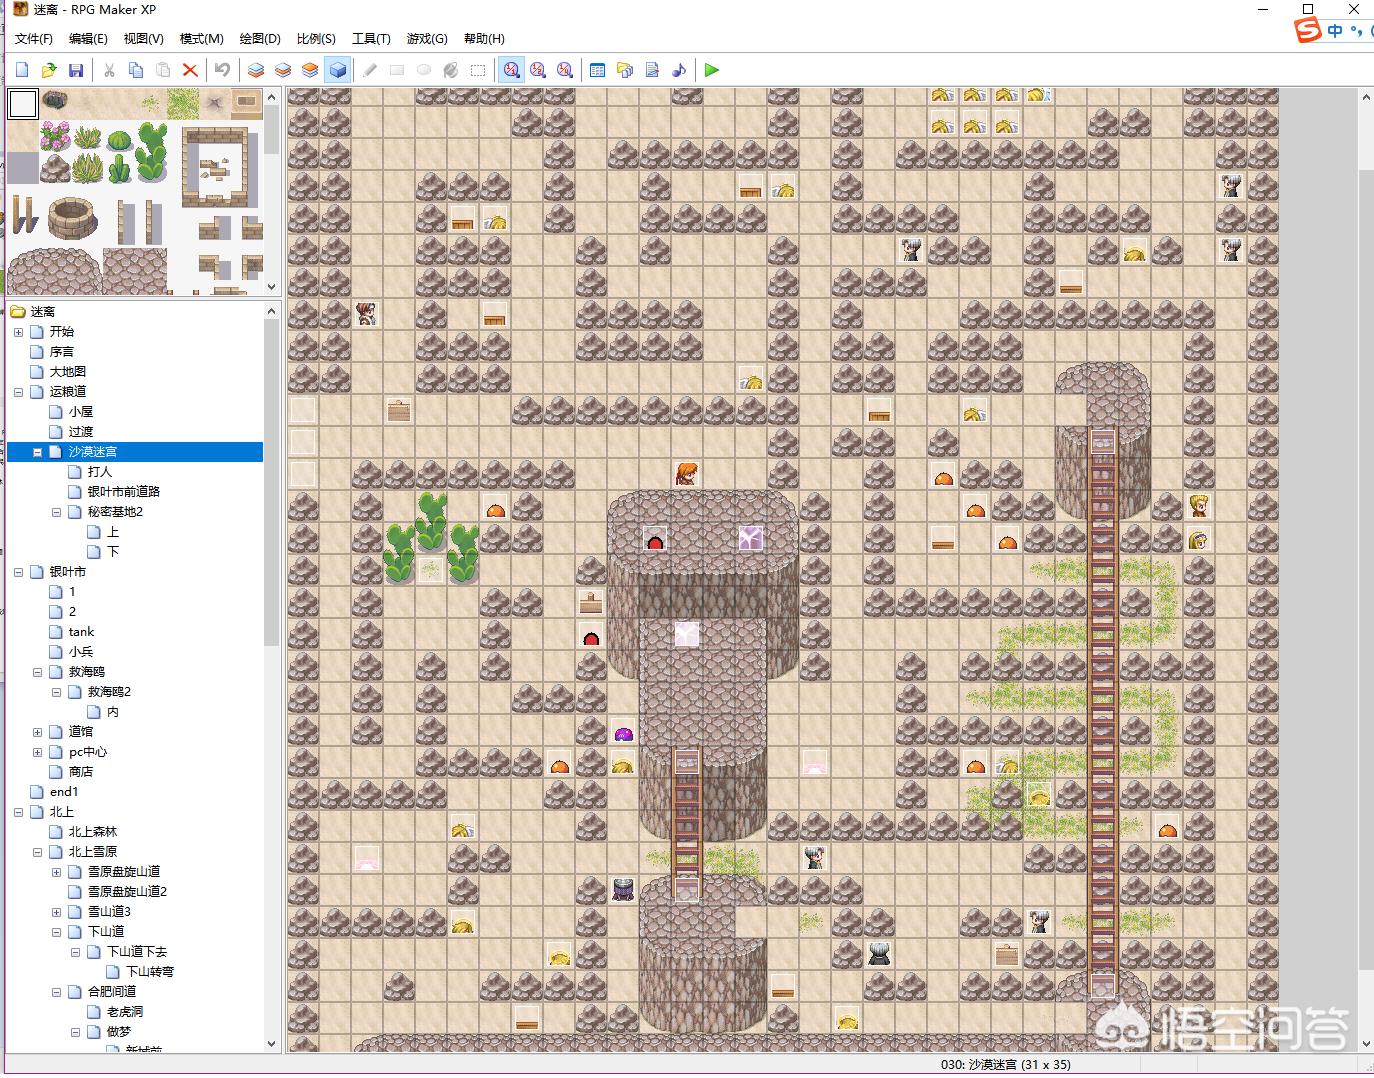Open the Script Editor icon
1374x1078 pixels.
pyautogui.click(x=652, y=70)
